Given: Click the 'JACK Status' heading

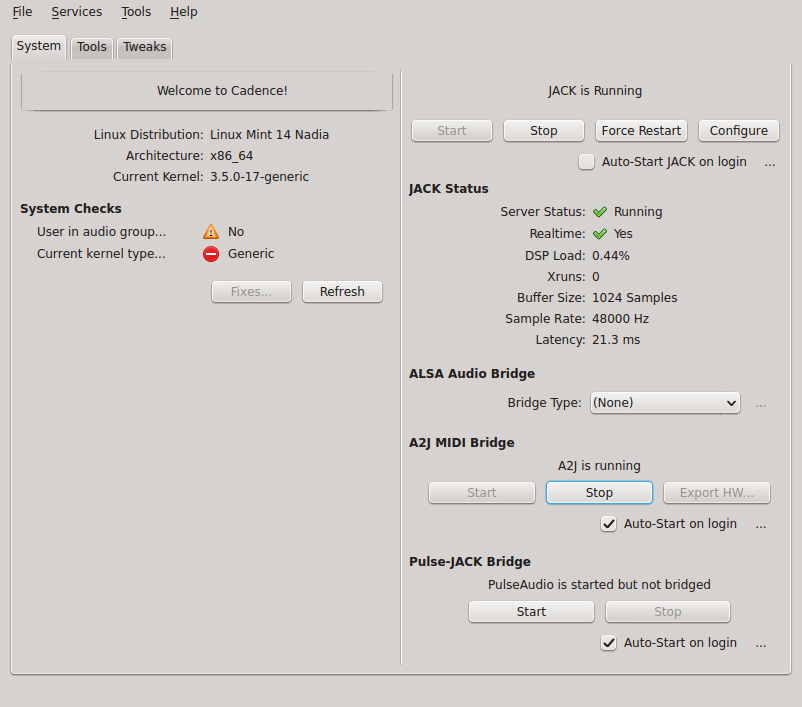Looking at the screenshot, I should [x=449, y=189].
